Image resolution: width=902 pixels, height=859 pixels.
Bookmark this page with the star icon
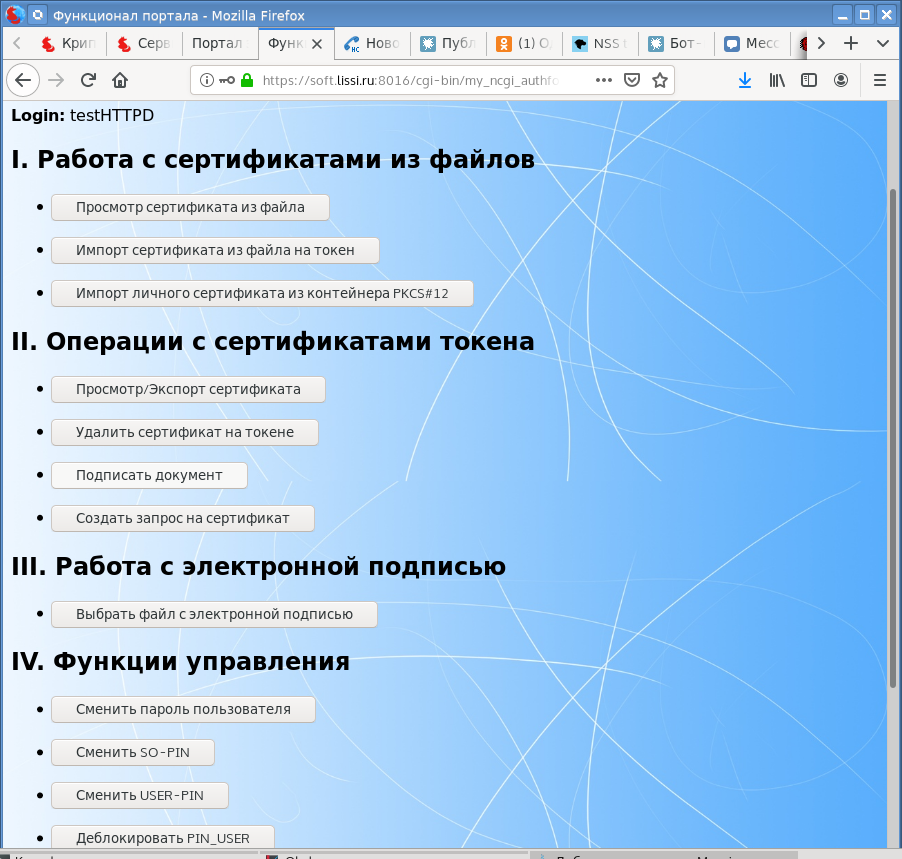pyautogui.click(x=660, y=81)
